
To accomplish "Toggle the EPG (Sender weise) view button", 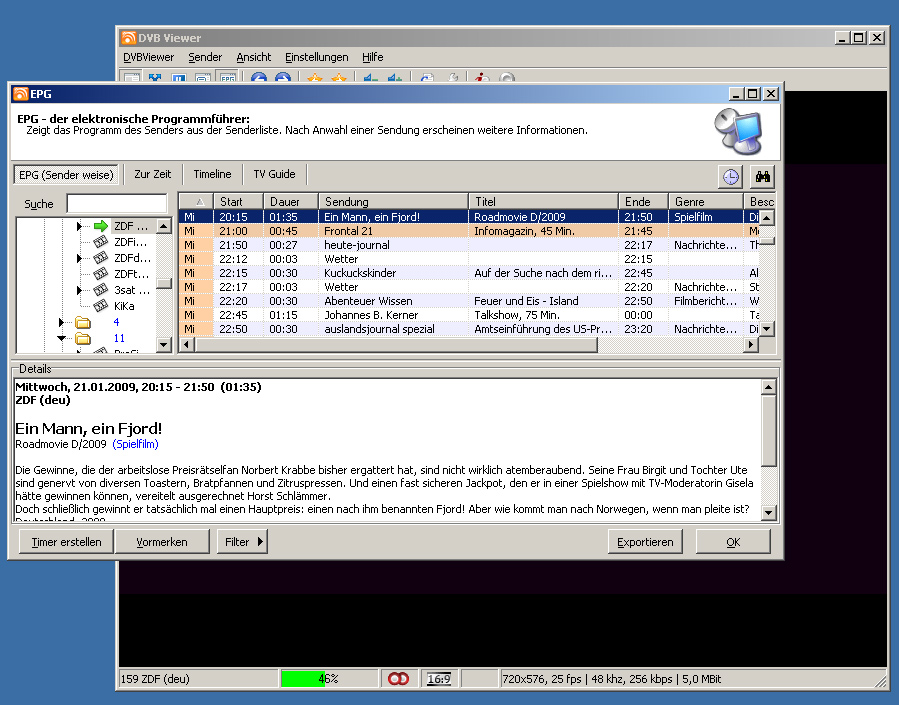I will pyautogui.click(x=66, y=174).
